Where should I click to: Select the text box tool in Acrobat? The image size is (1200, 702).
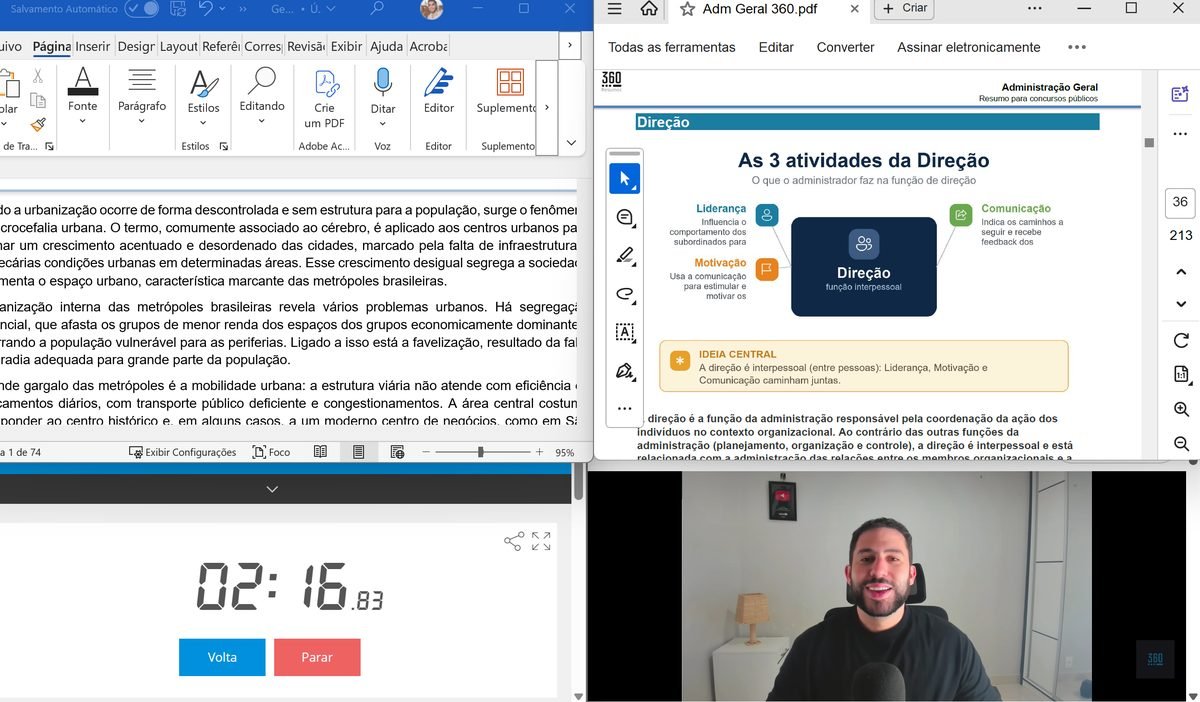click(625, 332)
